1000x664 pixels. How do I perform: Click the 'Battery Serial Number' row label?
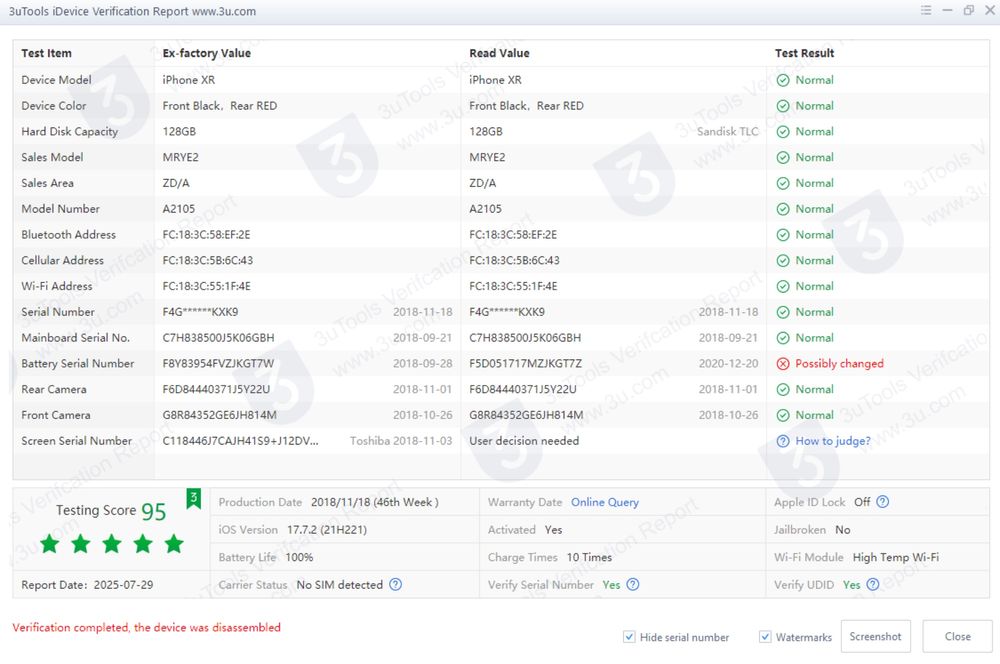pos(78,364)
